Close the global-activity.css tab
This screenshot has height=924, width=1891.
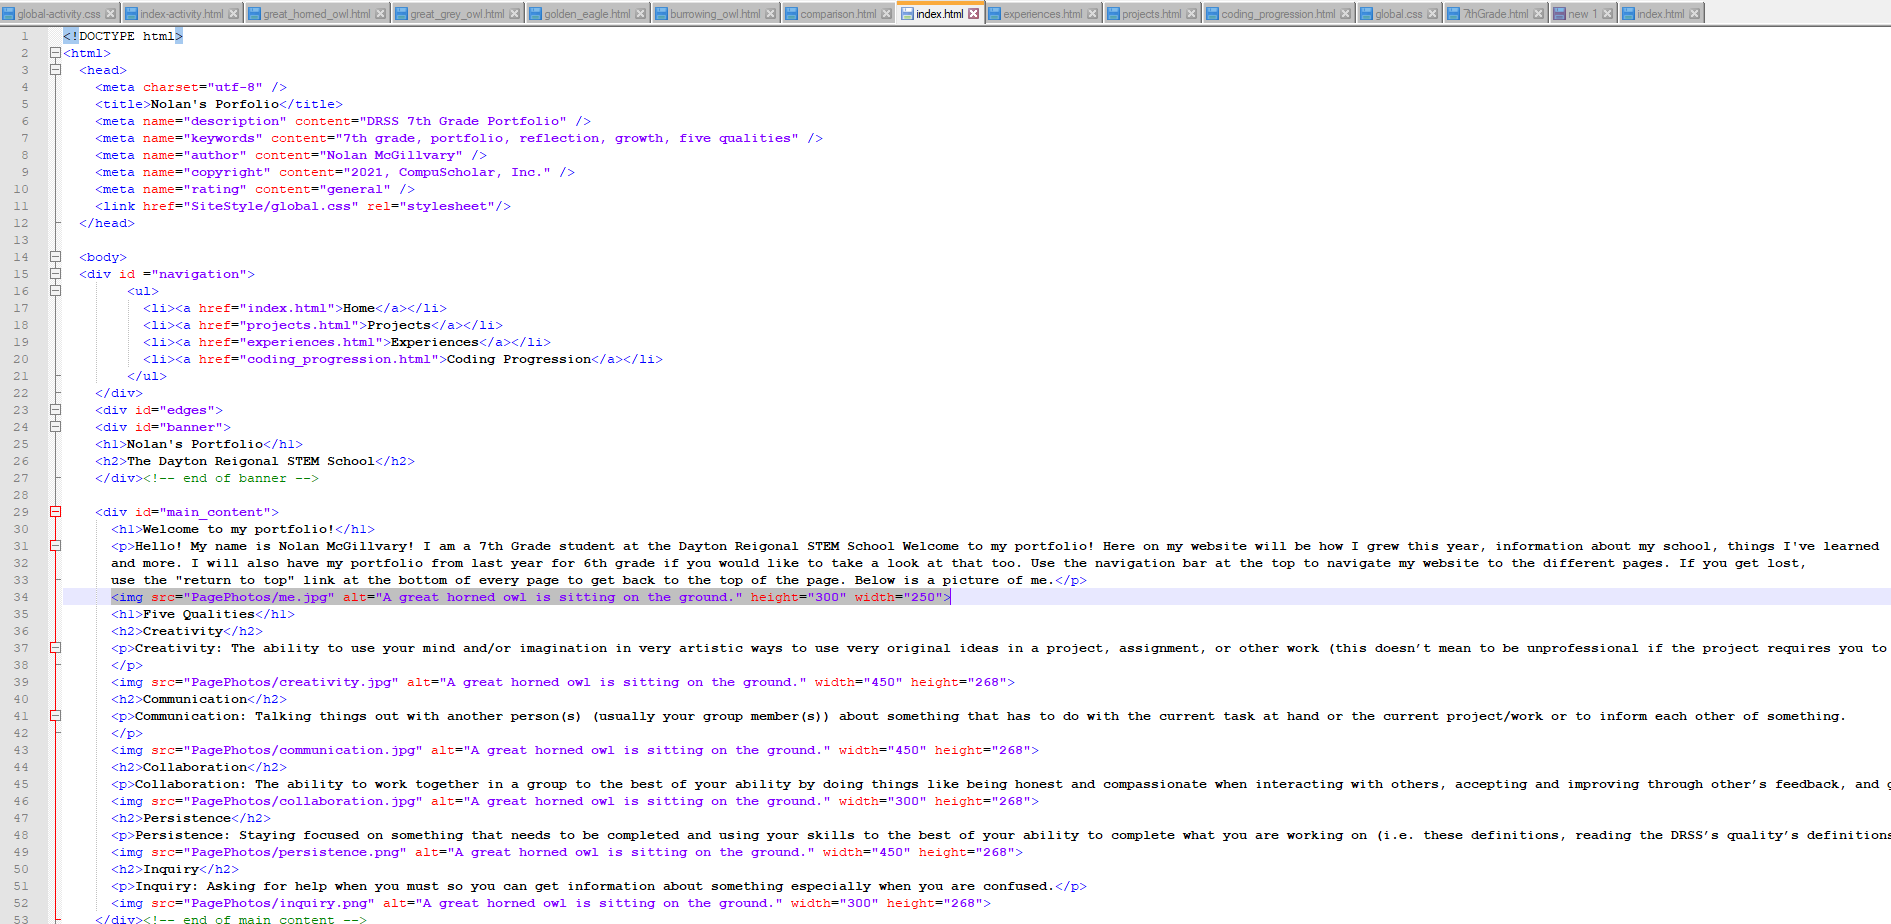[110, 14]
